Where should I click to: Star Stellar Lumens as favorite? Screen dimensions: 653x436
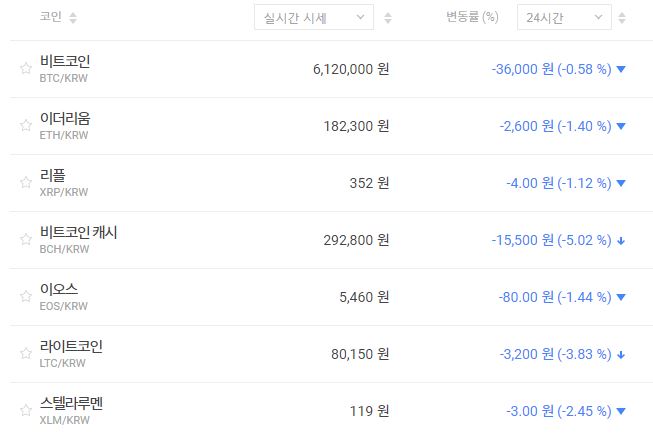(26, 411)
